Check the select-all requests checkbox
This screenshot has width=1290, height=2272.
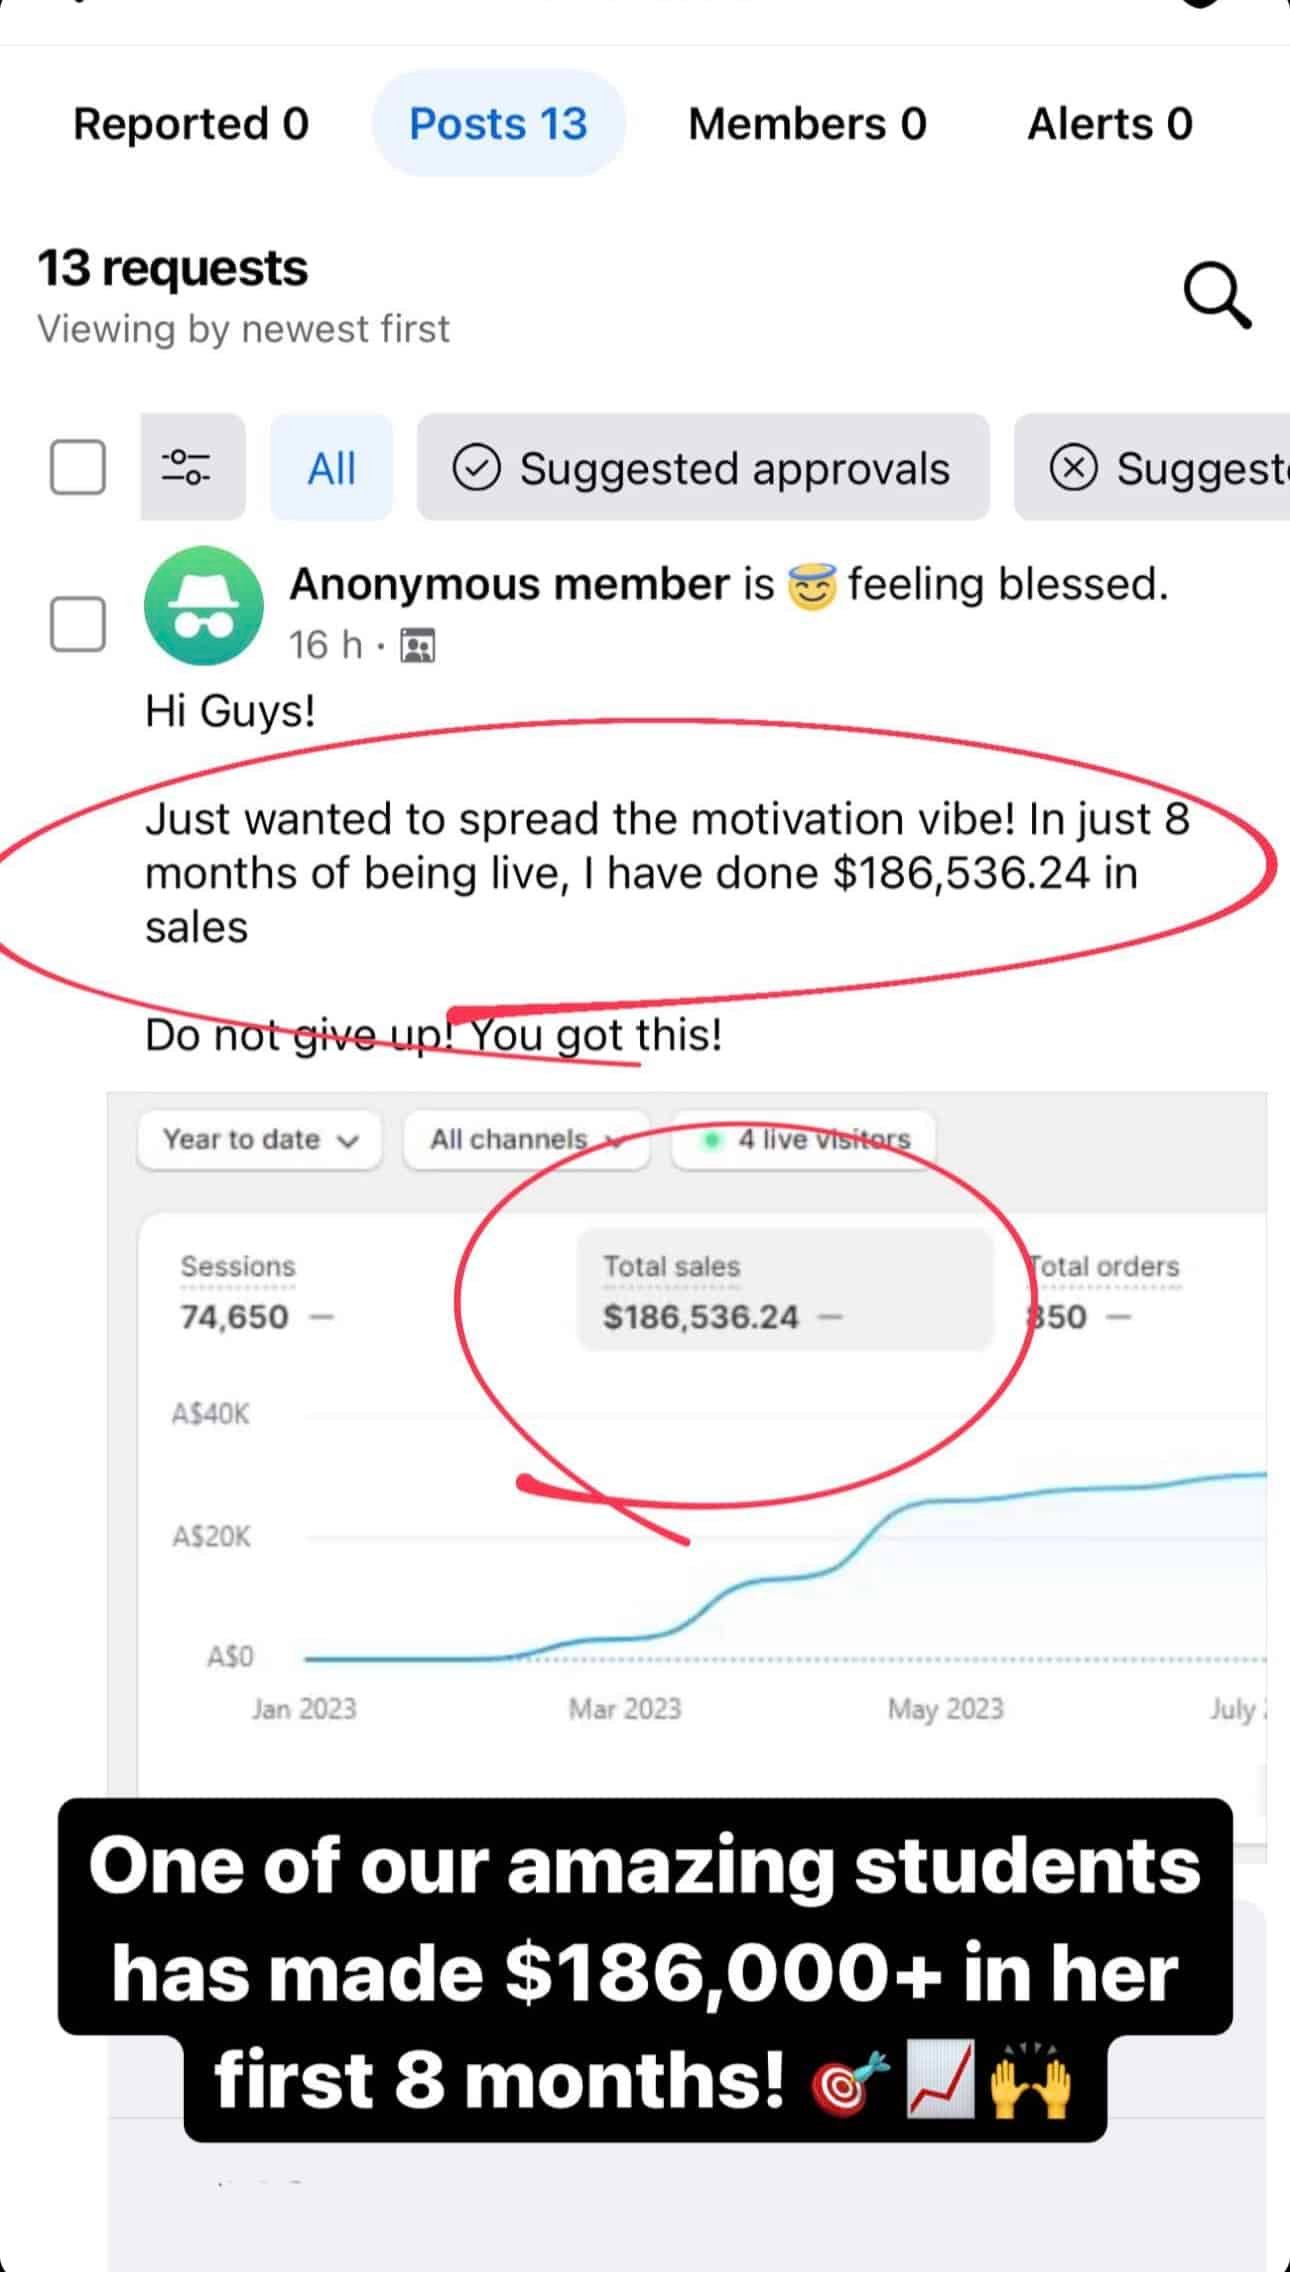tap(78, 467)
